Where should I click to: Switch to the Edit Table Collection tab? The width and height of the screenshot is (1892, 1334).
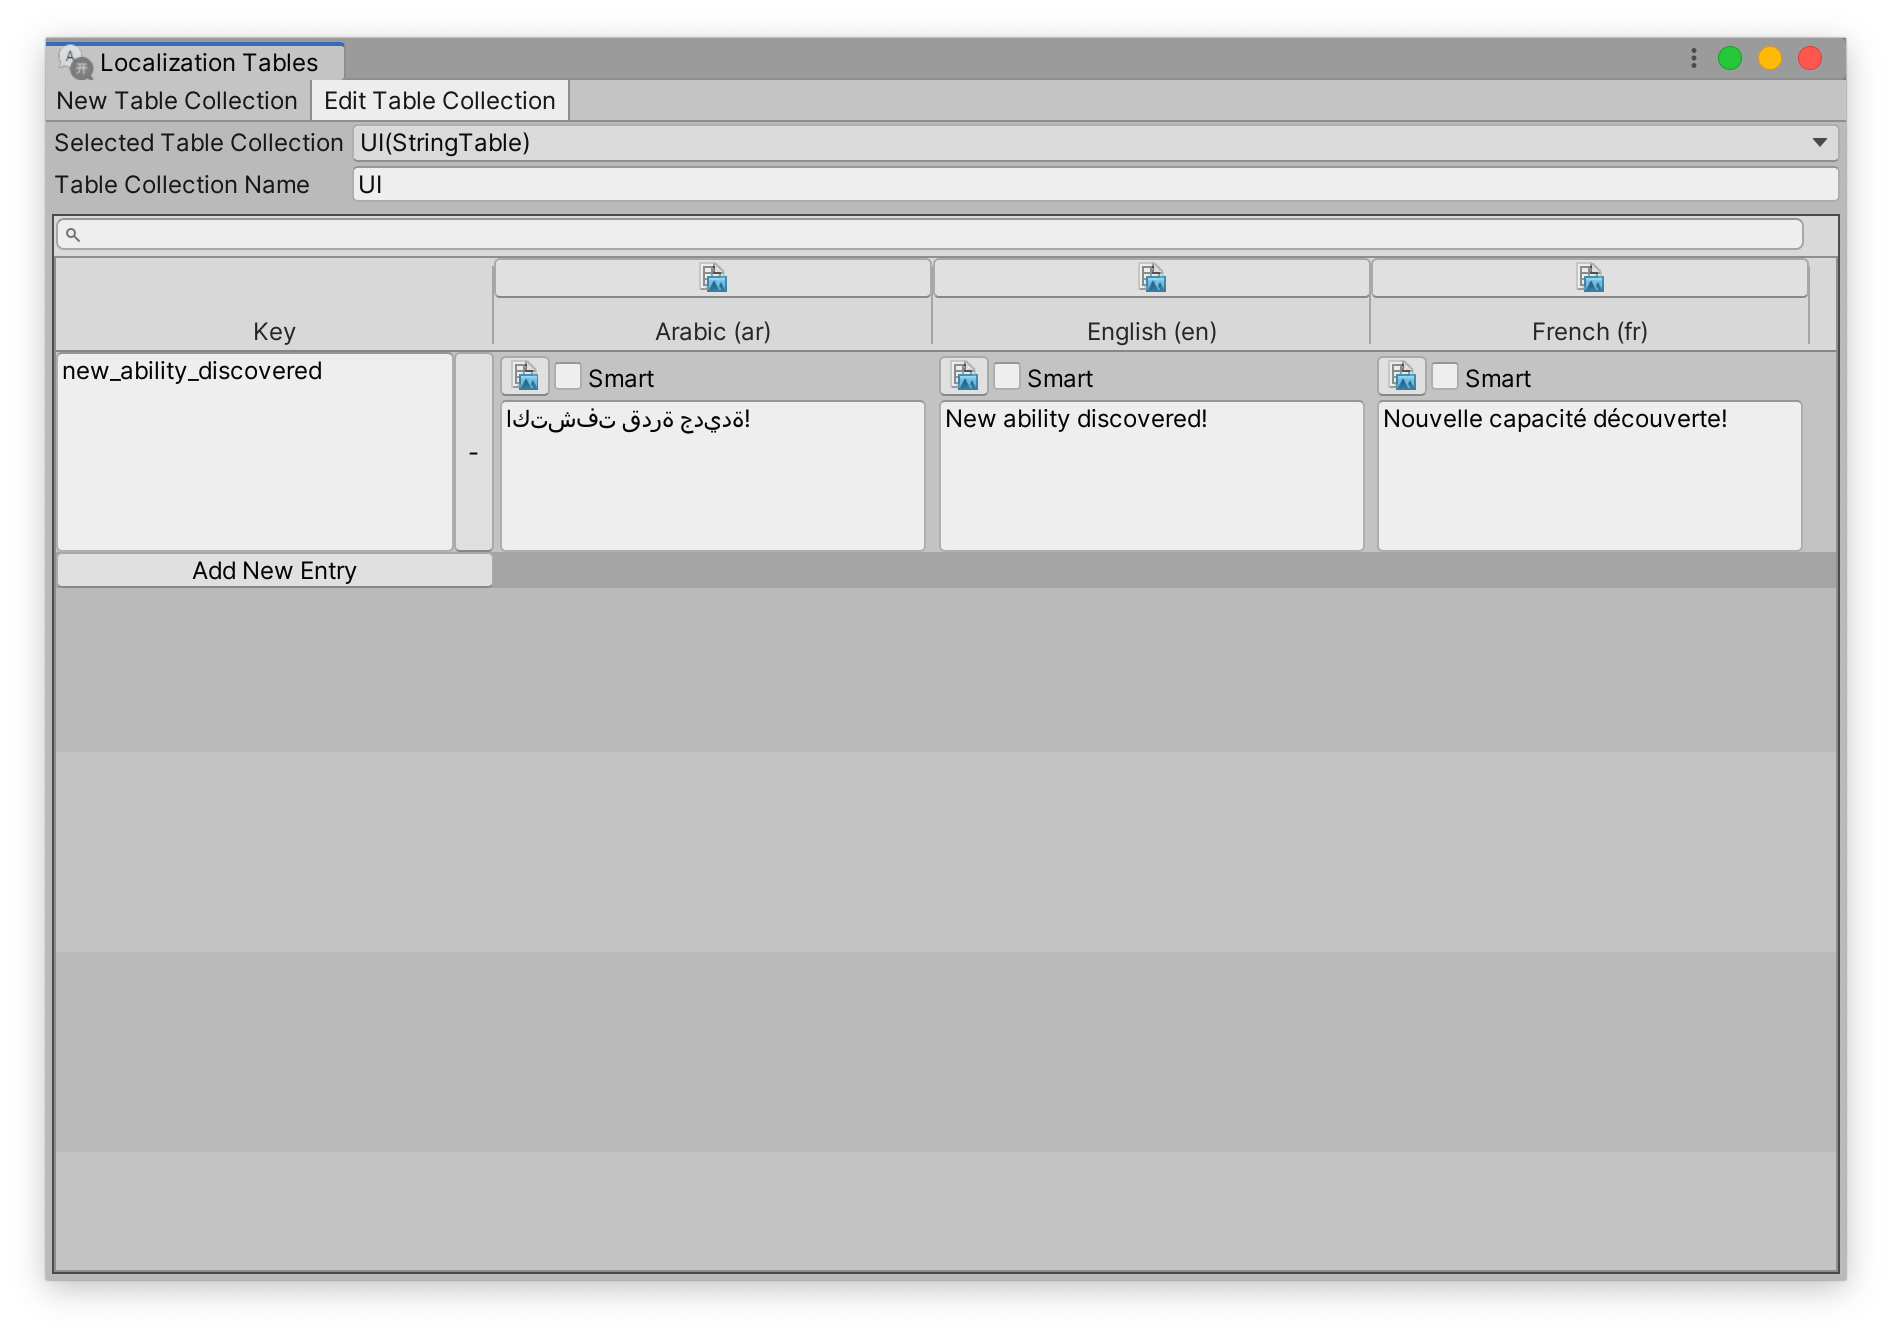click(439, 100)
